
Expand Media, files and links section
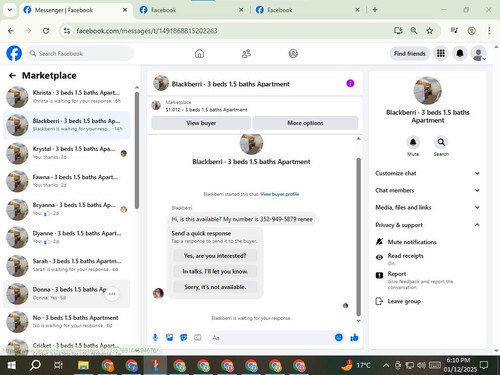point(428,207)
